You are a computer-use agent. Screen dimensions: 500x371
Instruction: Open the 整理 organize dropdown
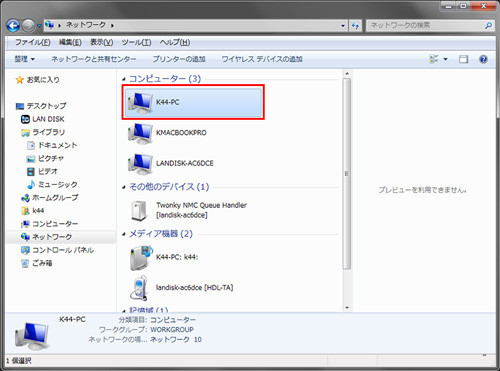24,59
